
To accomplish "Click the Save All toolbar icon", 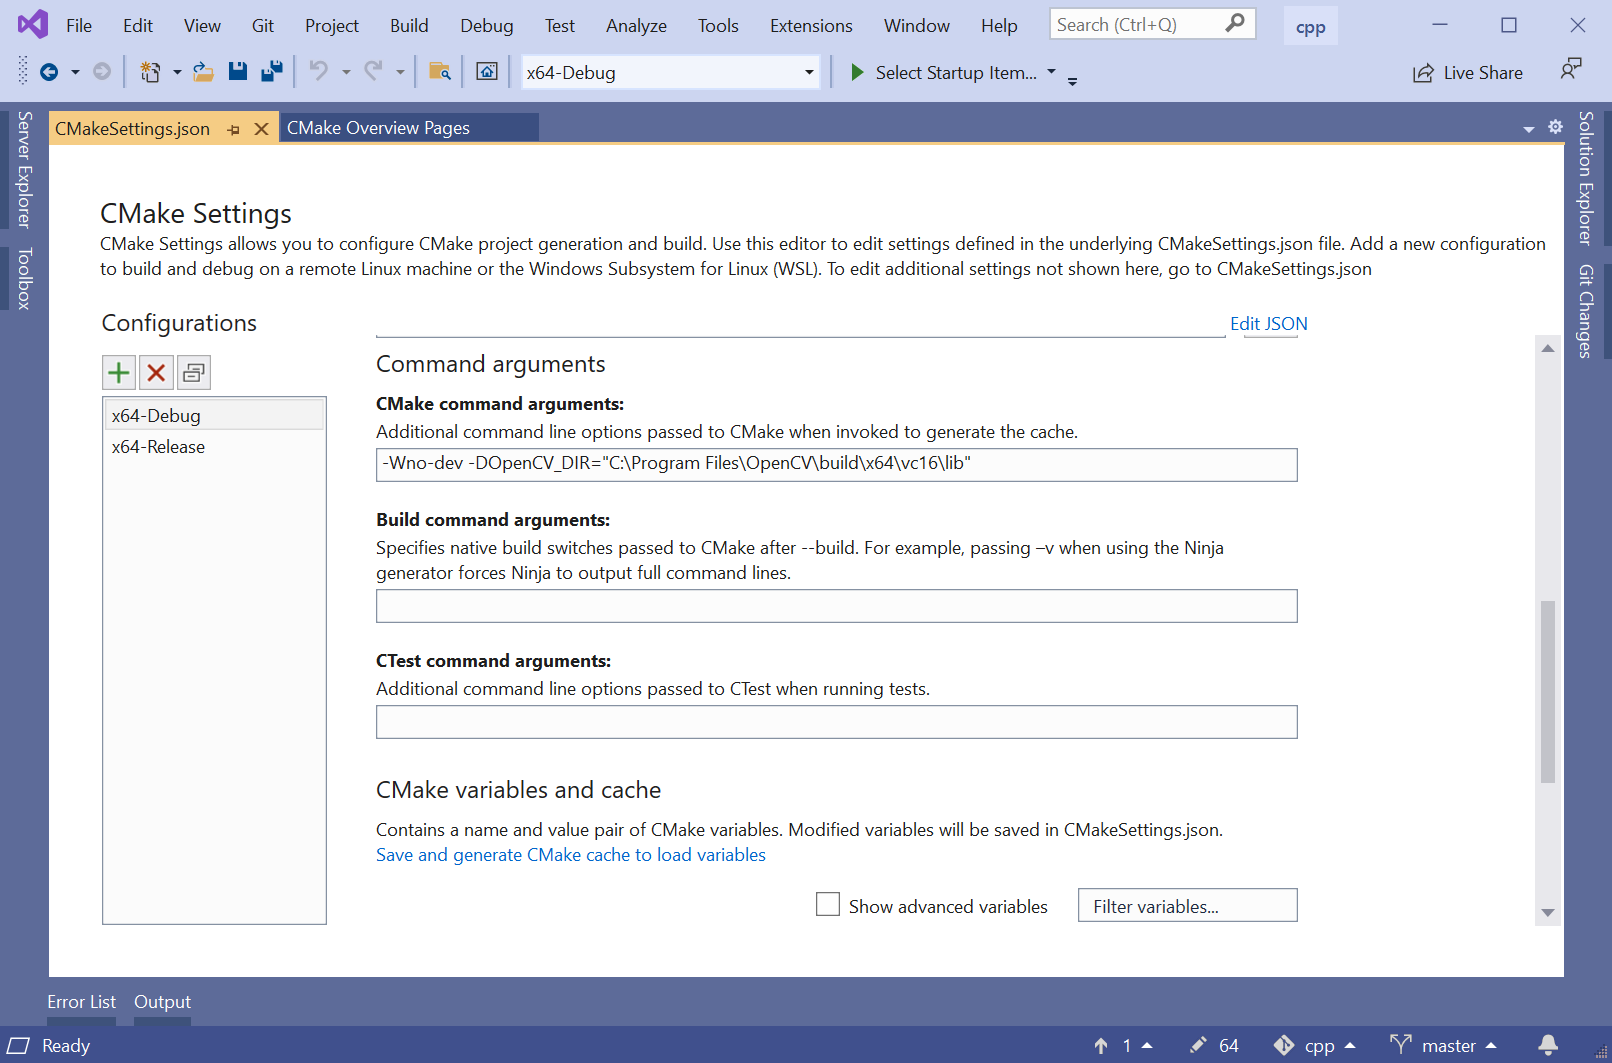I will coord(271,70).
